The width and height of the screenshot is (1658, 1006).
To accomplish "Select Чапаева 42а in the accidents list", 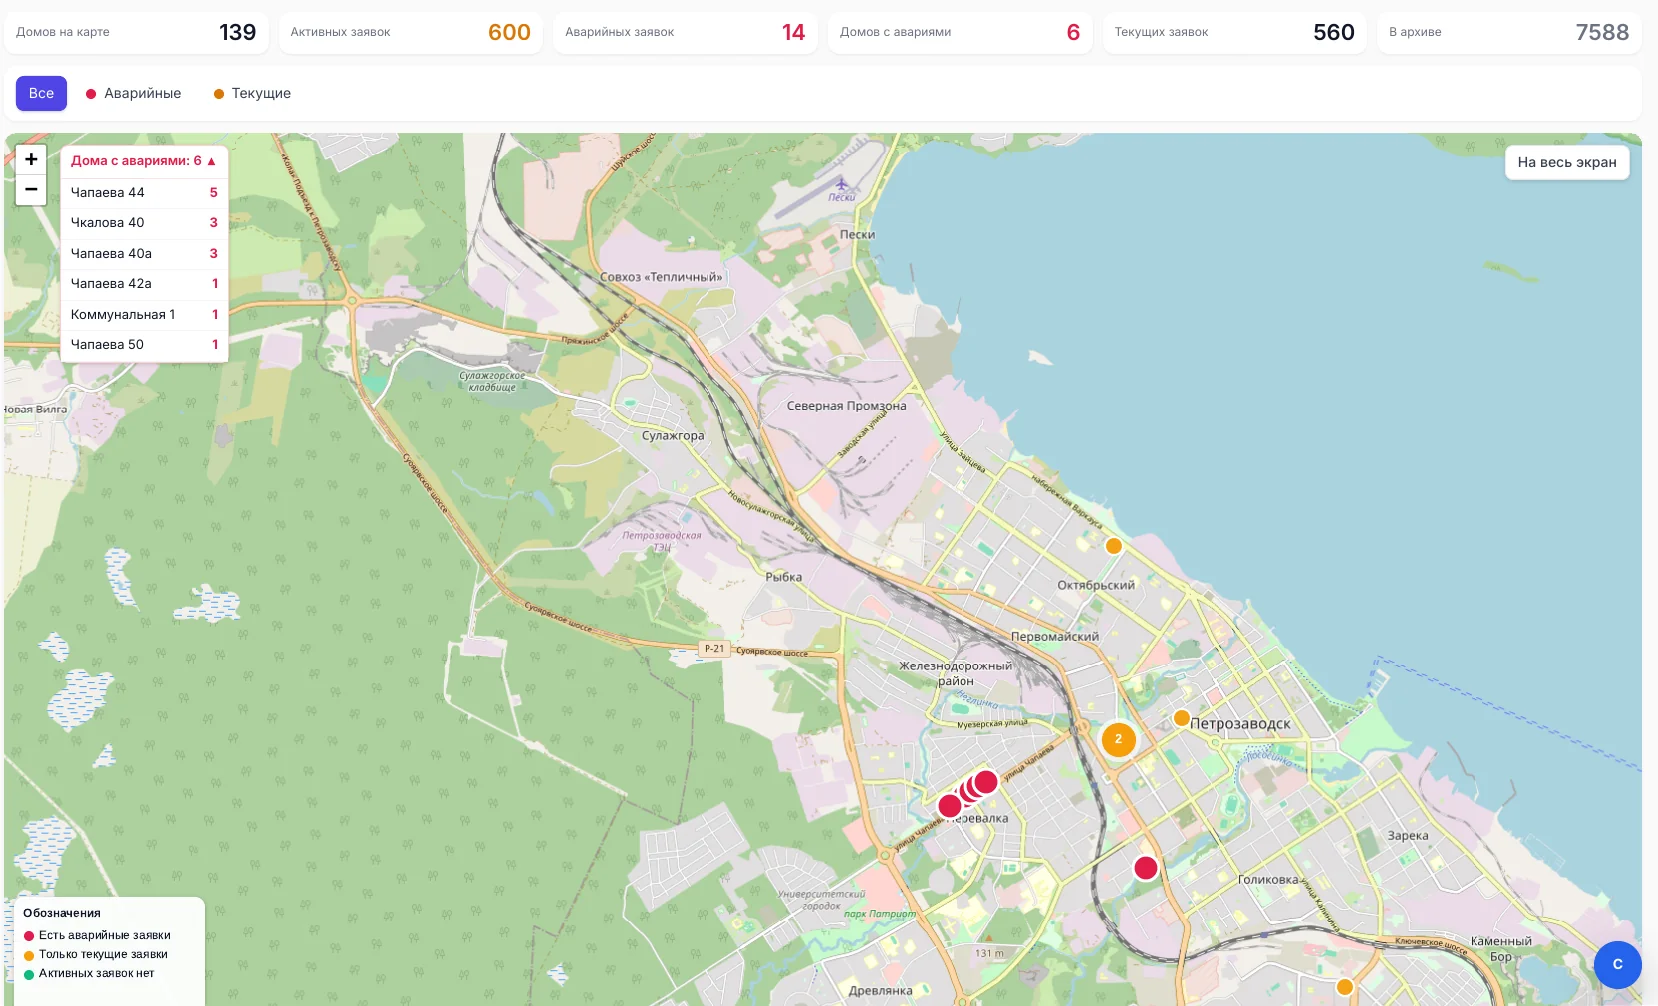I will [144, 284].
